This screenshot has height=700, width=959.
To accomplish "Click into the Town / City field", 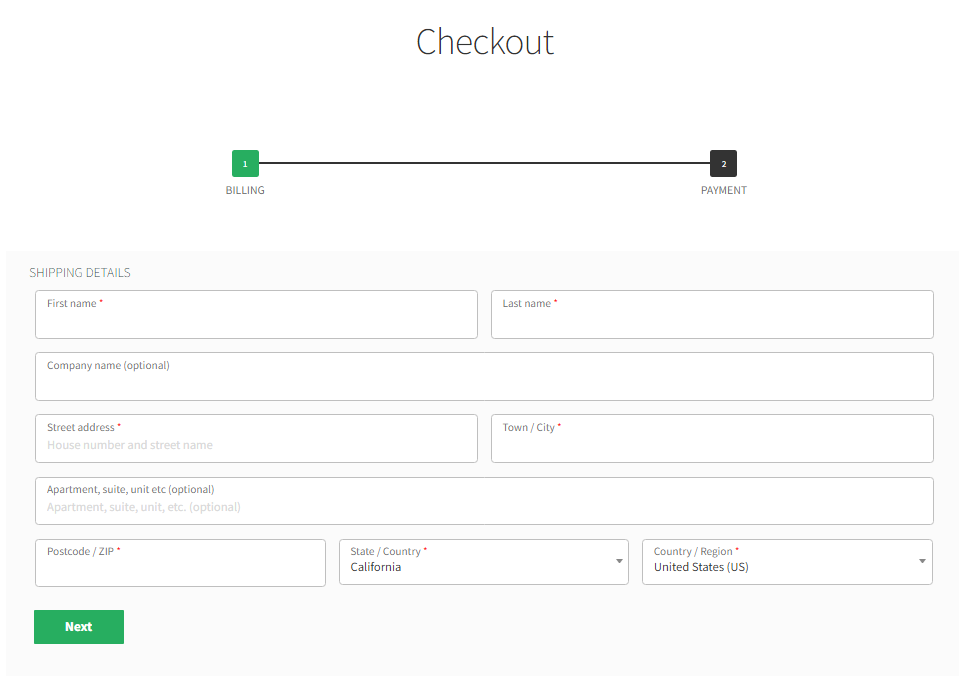I will pos(713,438).
